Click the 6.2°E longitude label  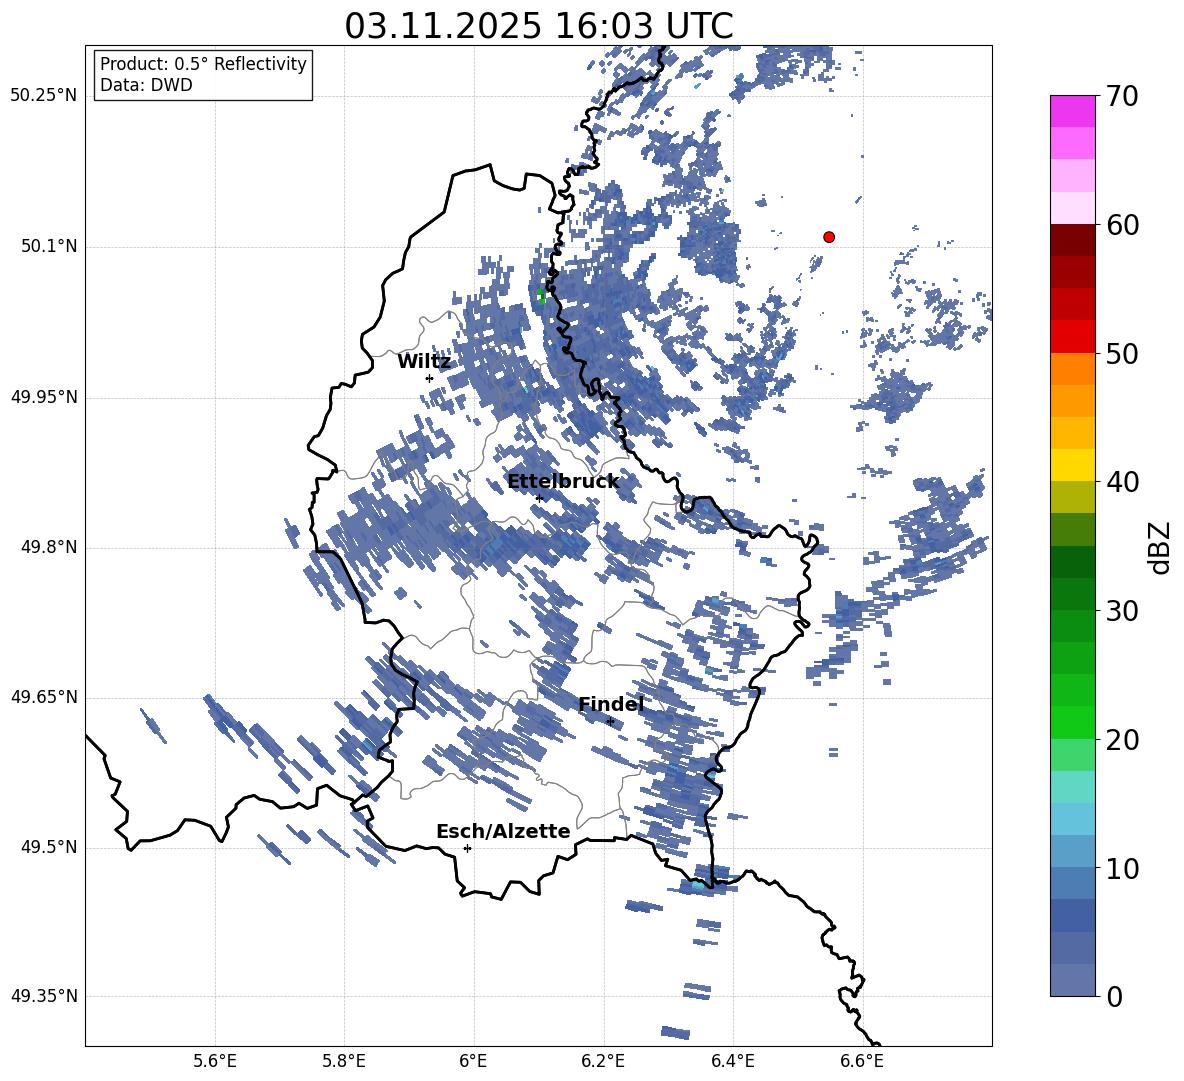[x=603, y=1061]
